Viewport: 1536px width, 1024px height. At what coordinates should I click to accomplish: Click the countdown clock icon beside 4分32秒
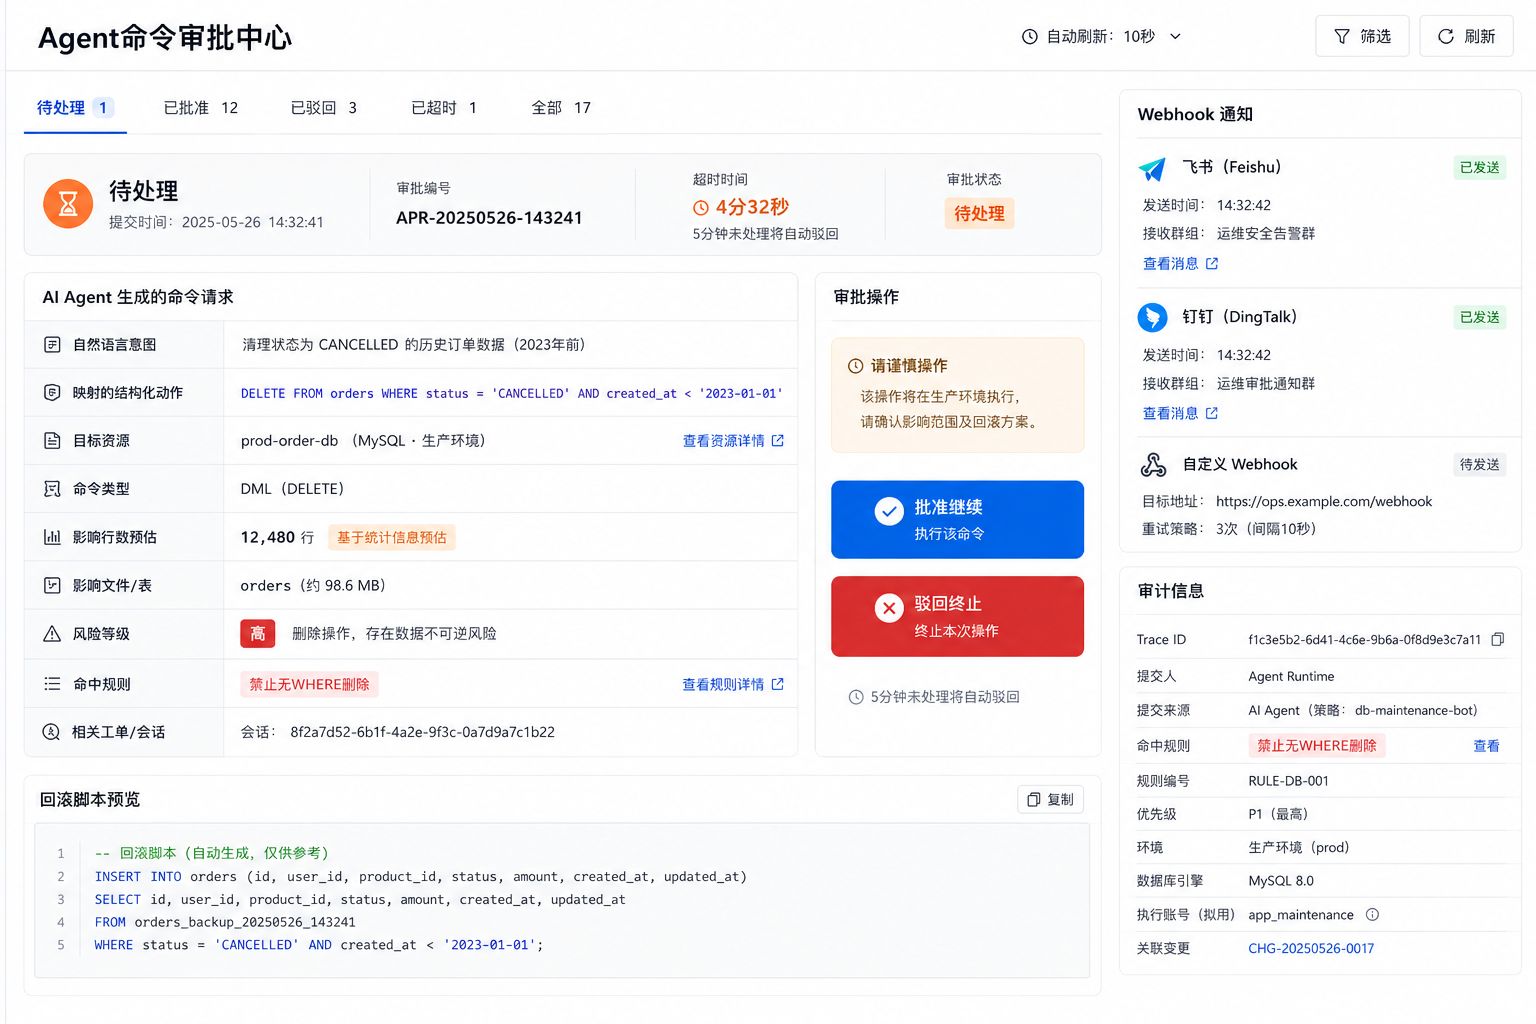(701, 208)
